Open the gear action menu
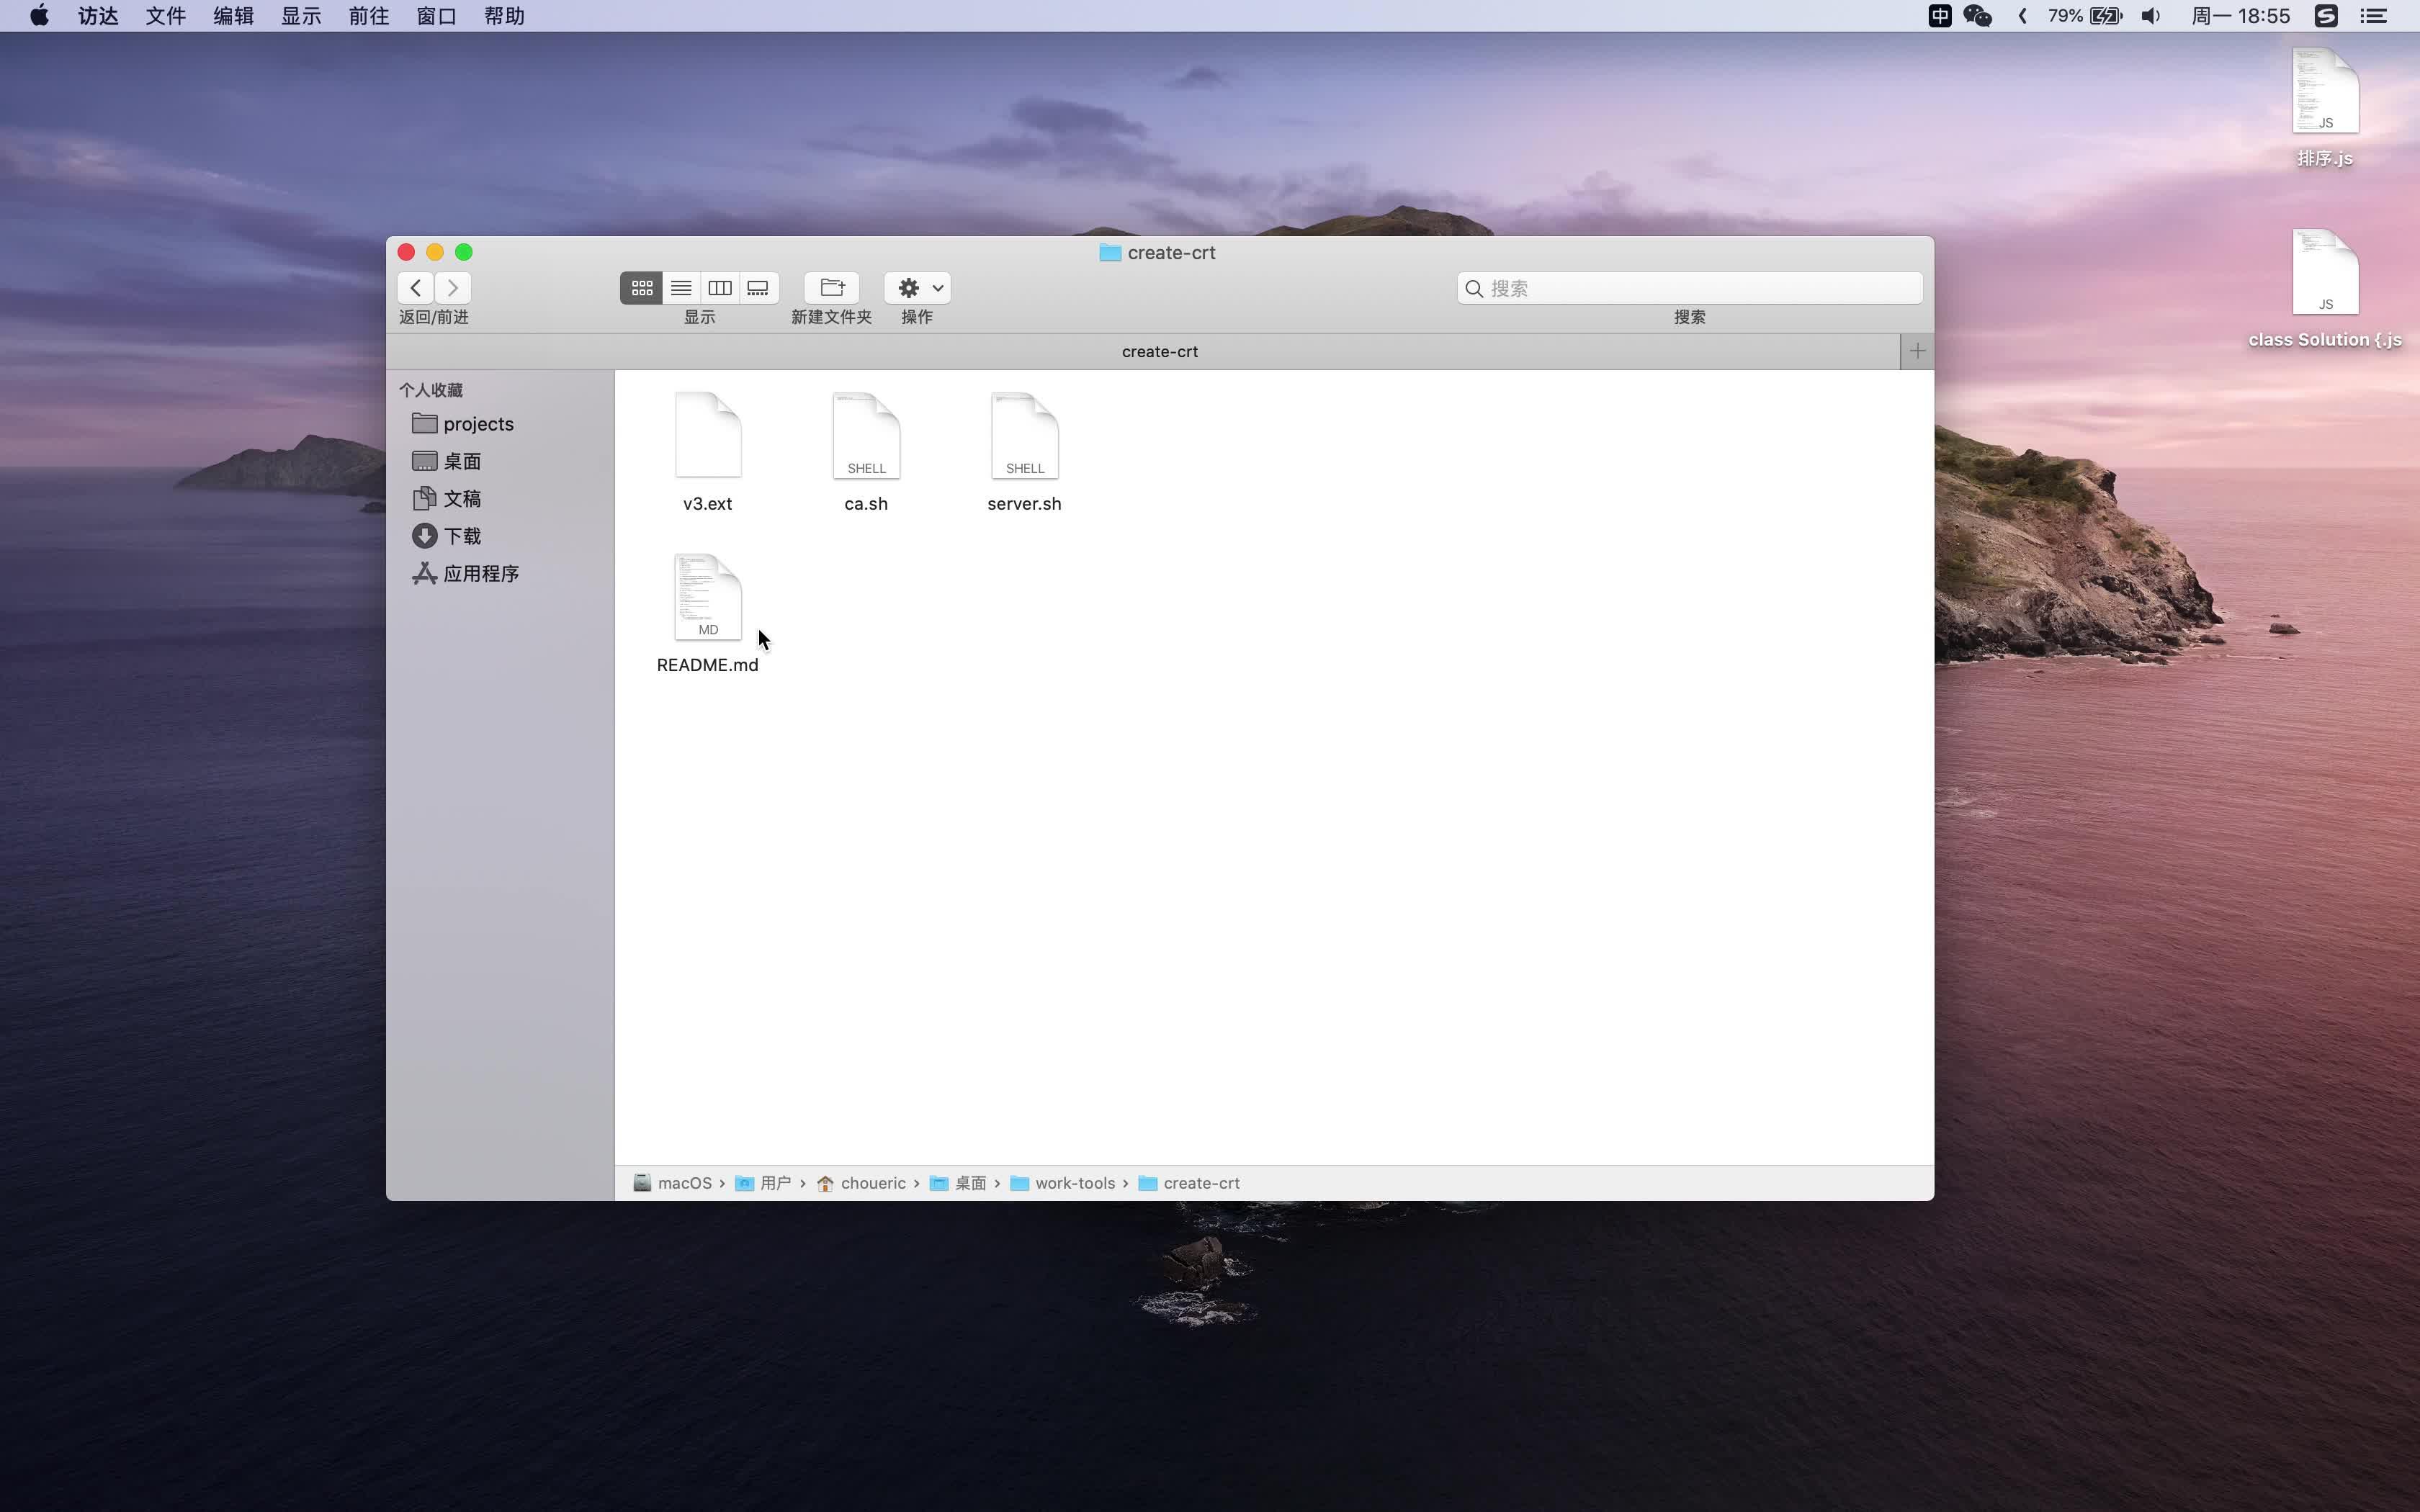 point(917,288)
